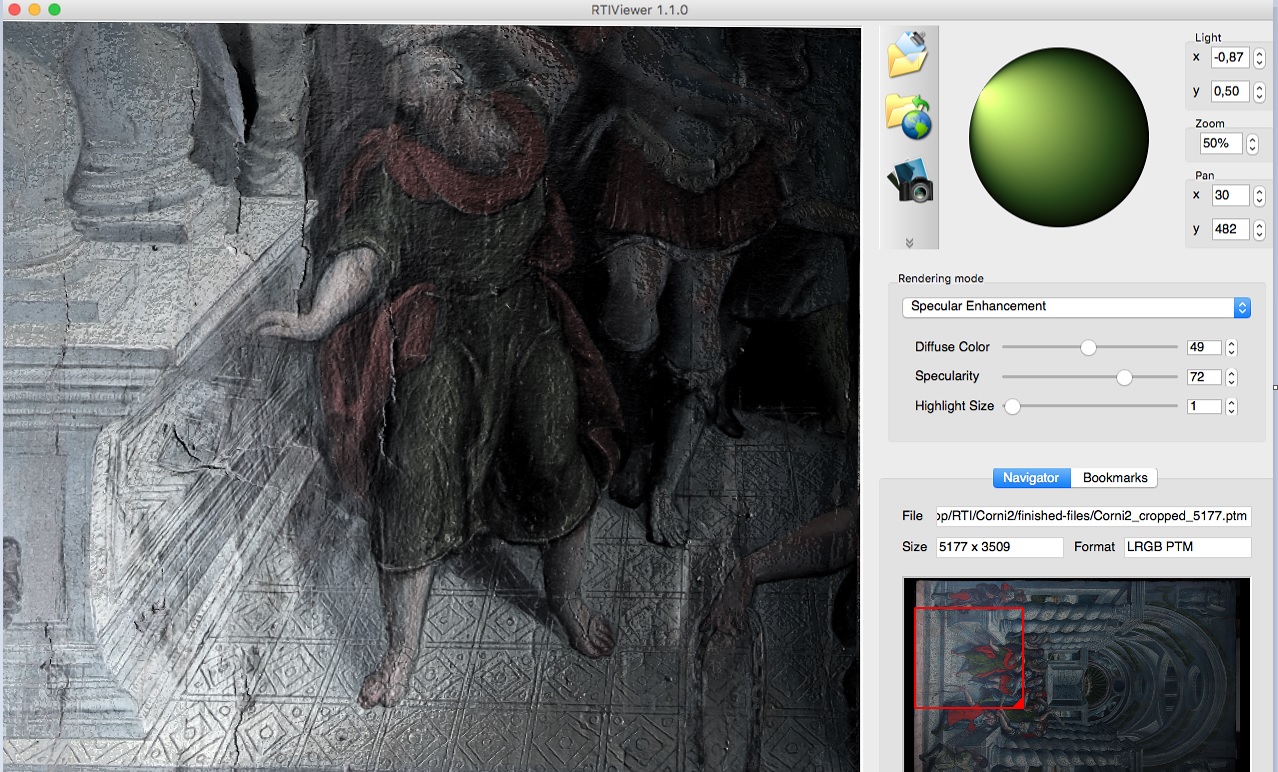Screen dimensions: 1278x772
Task: Click the open local file folder icon
Action: pyautogui.click(x=908, y=55)
